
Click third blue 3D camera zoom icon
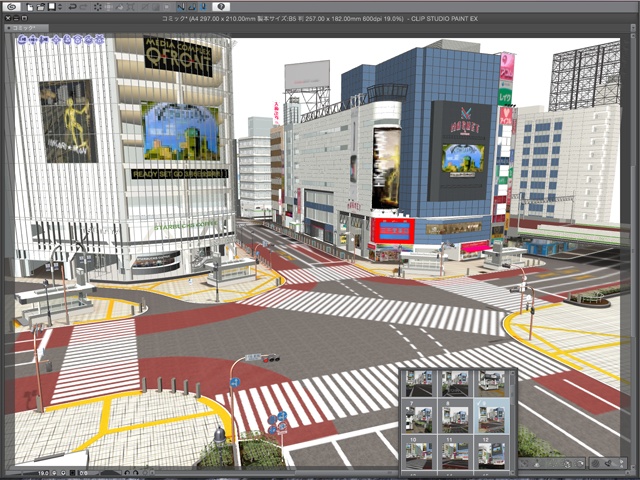tap(44, 40)
